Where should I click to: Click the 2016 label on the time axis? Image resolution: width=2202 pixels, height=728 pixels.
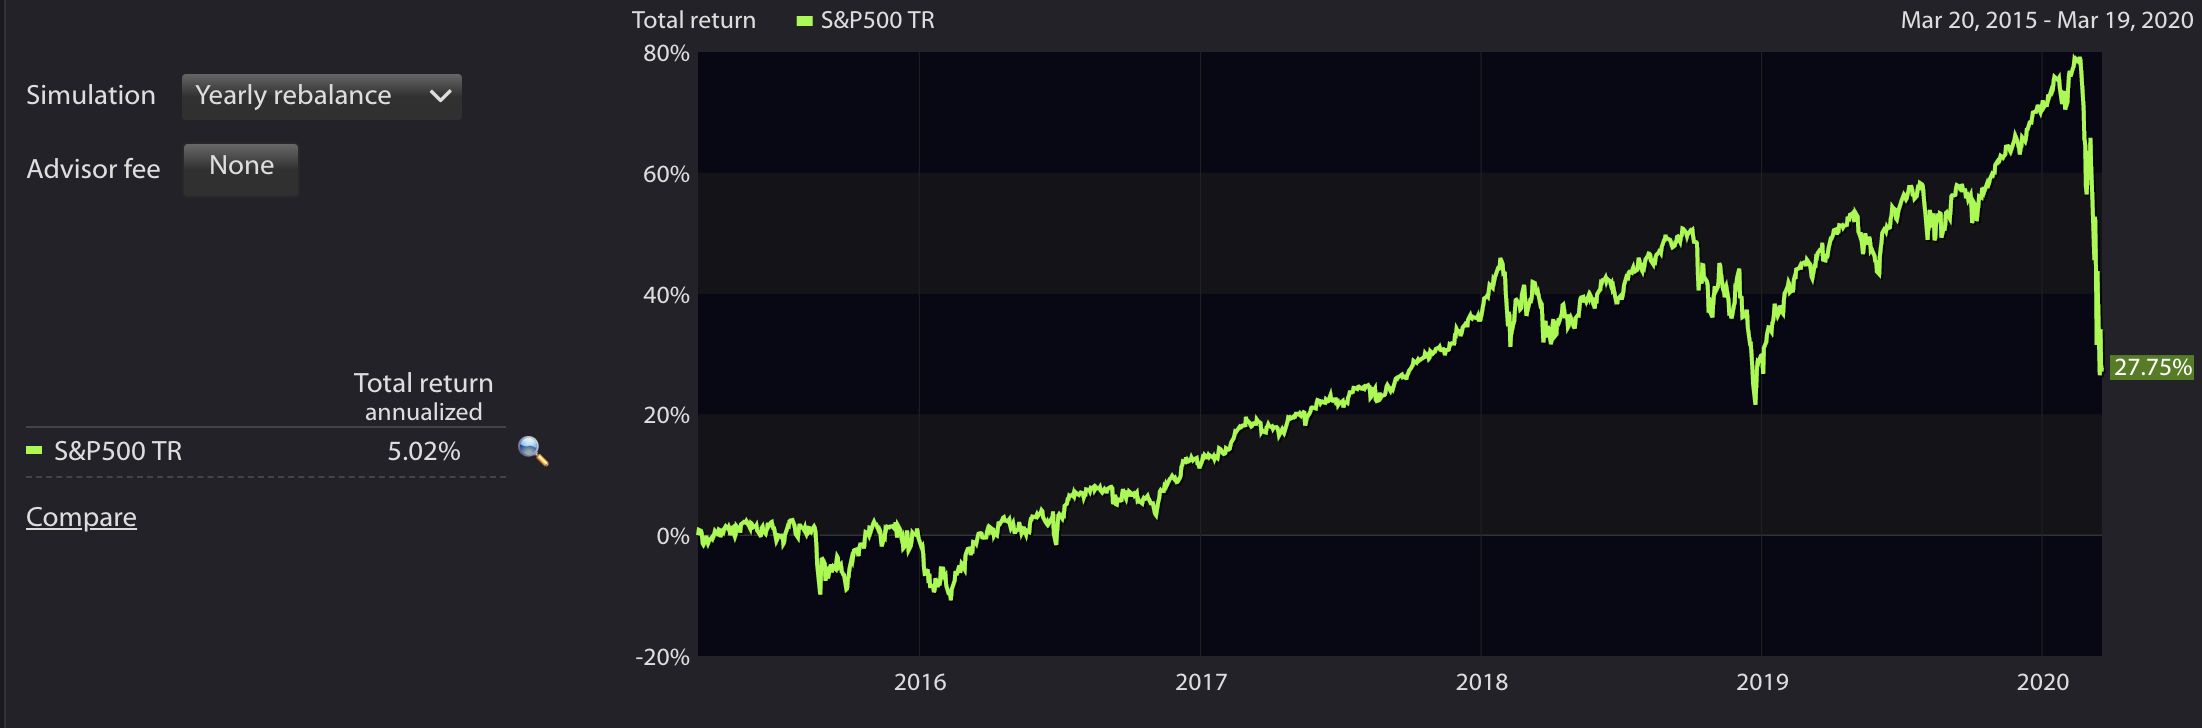pyautogui.click(x=919, y=682)
